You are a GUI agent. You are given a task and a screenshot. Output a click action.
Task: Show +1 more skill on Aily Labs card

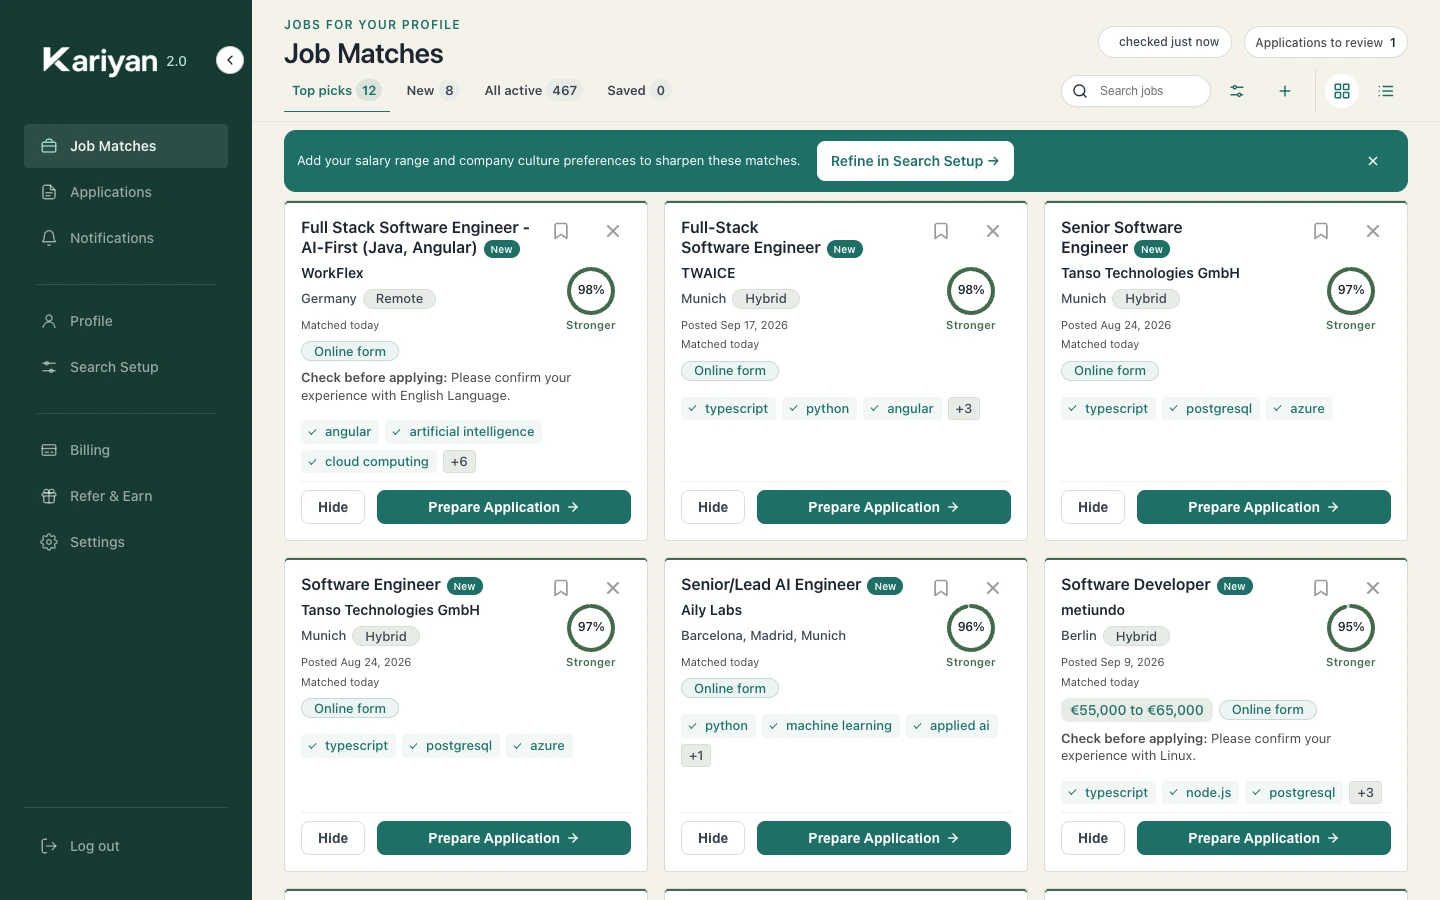click(x=696, y=756)
